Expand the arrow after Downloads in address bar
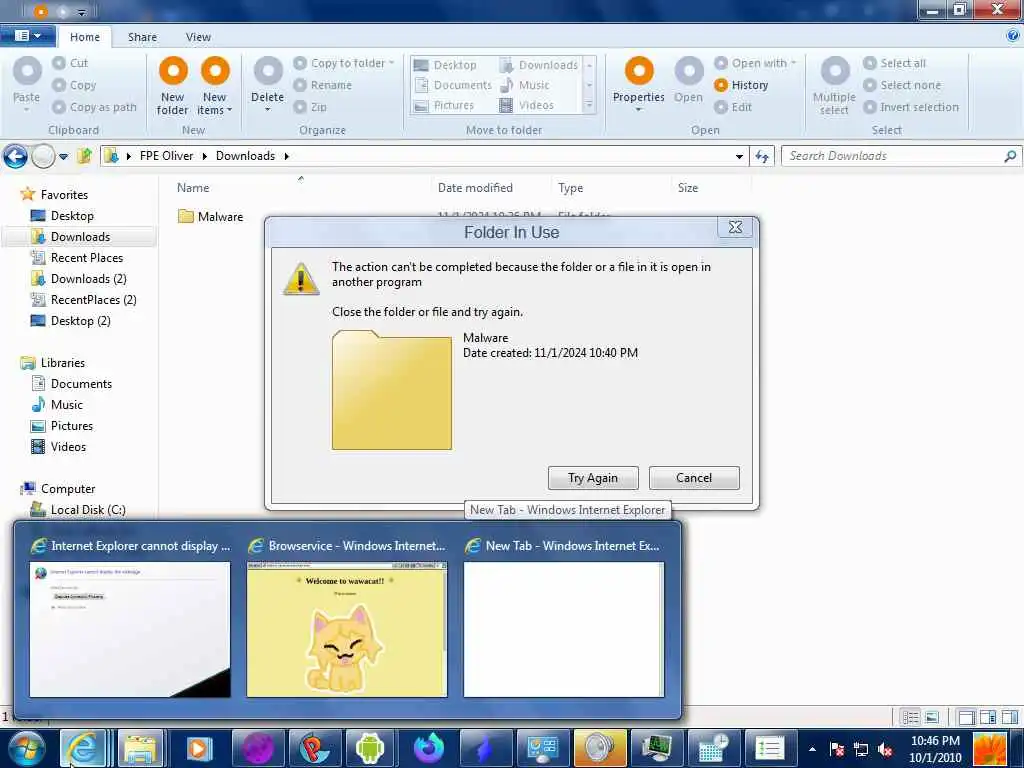 pos(286,156)
